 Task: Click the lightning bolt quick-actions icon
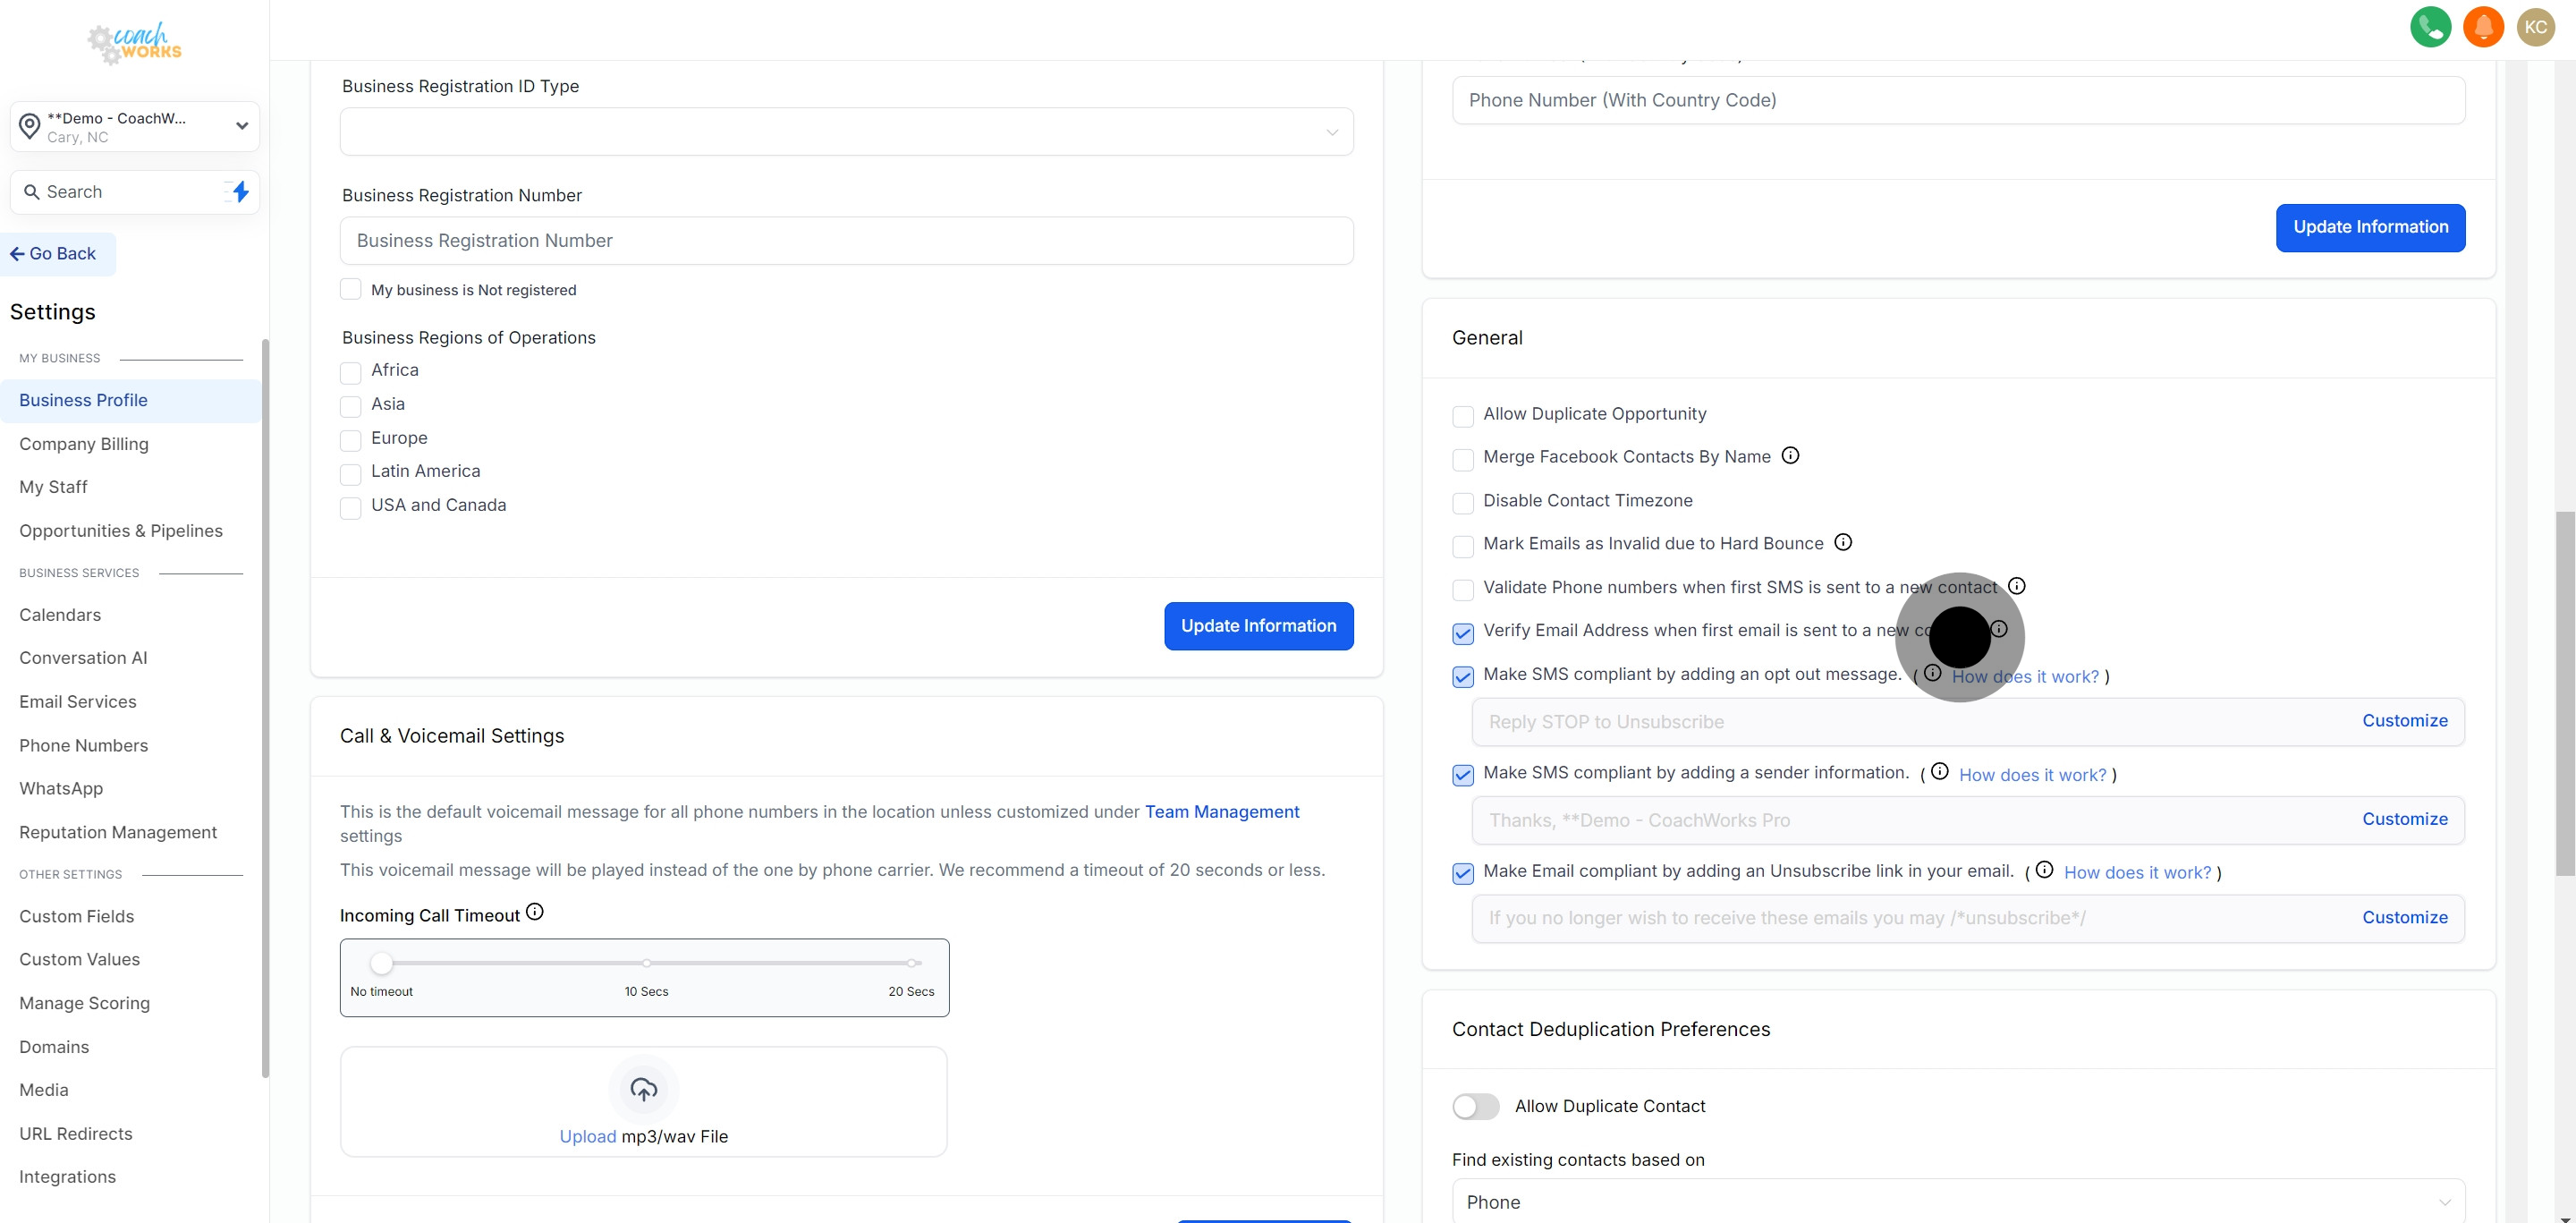point(240,191)
